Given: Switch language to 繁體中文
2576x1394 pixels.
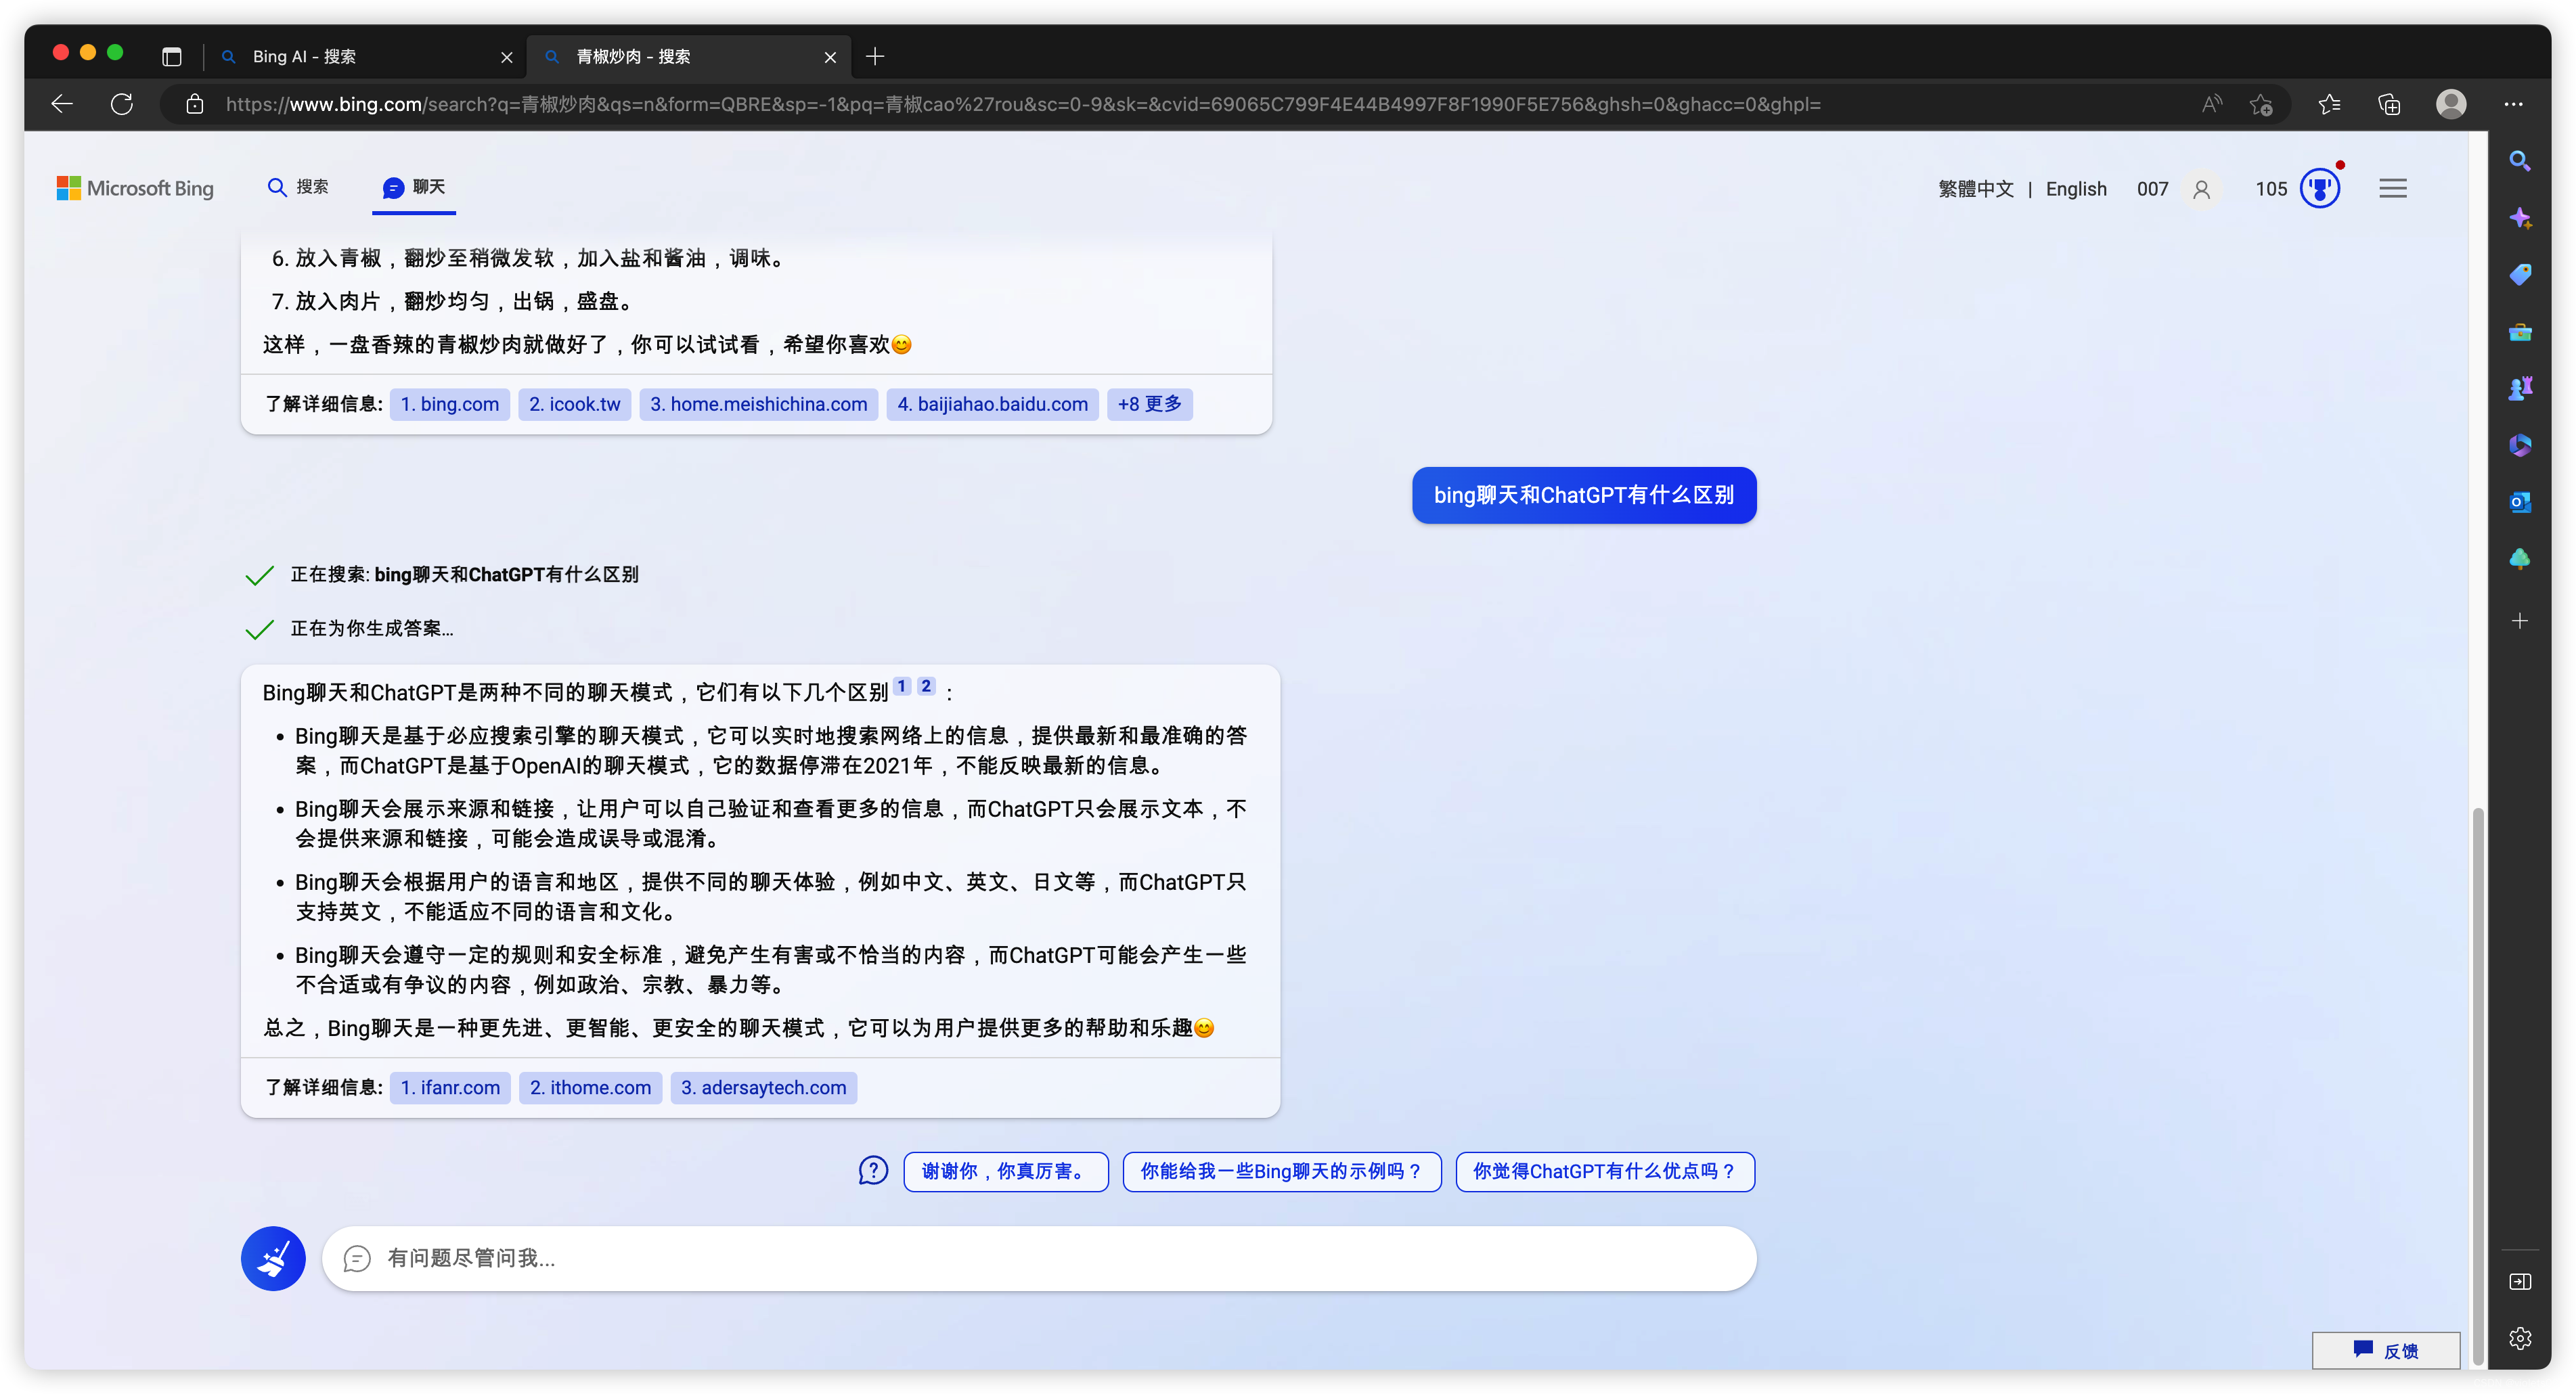Looking at the screenshot, I should click(1975, 189).
